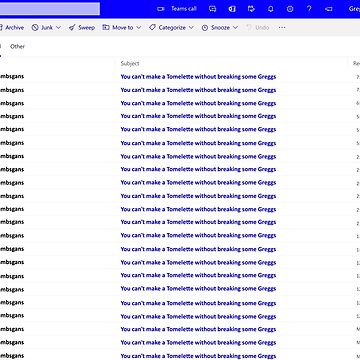Screen dimensions: 360x360
Task: Start a Teams call
Action: (177, 9)
